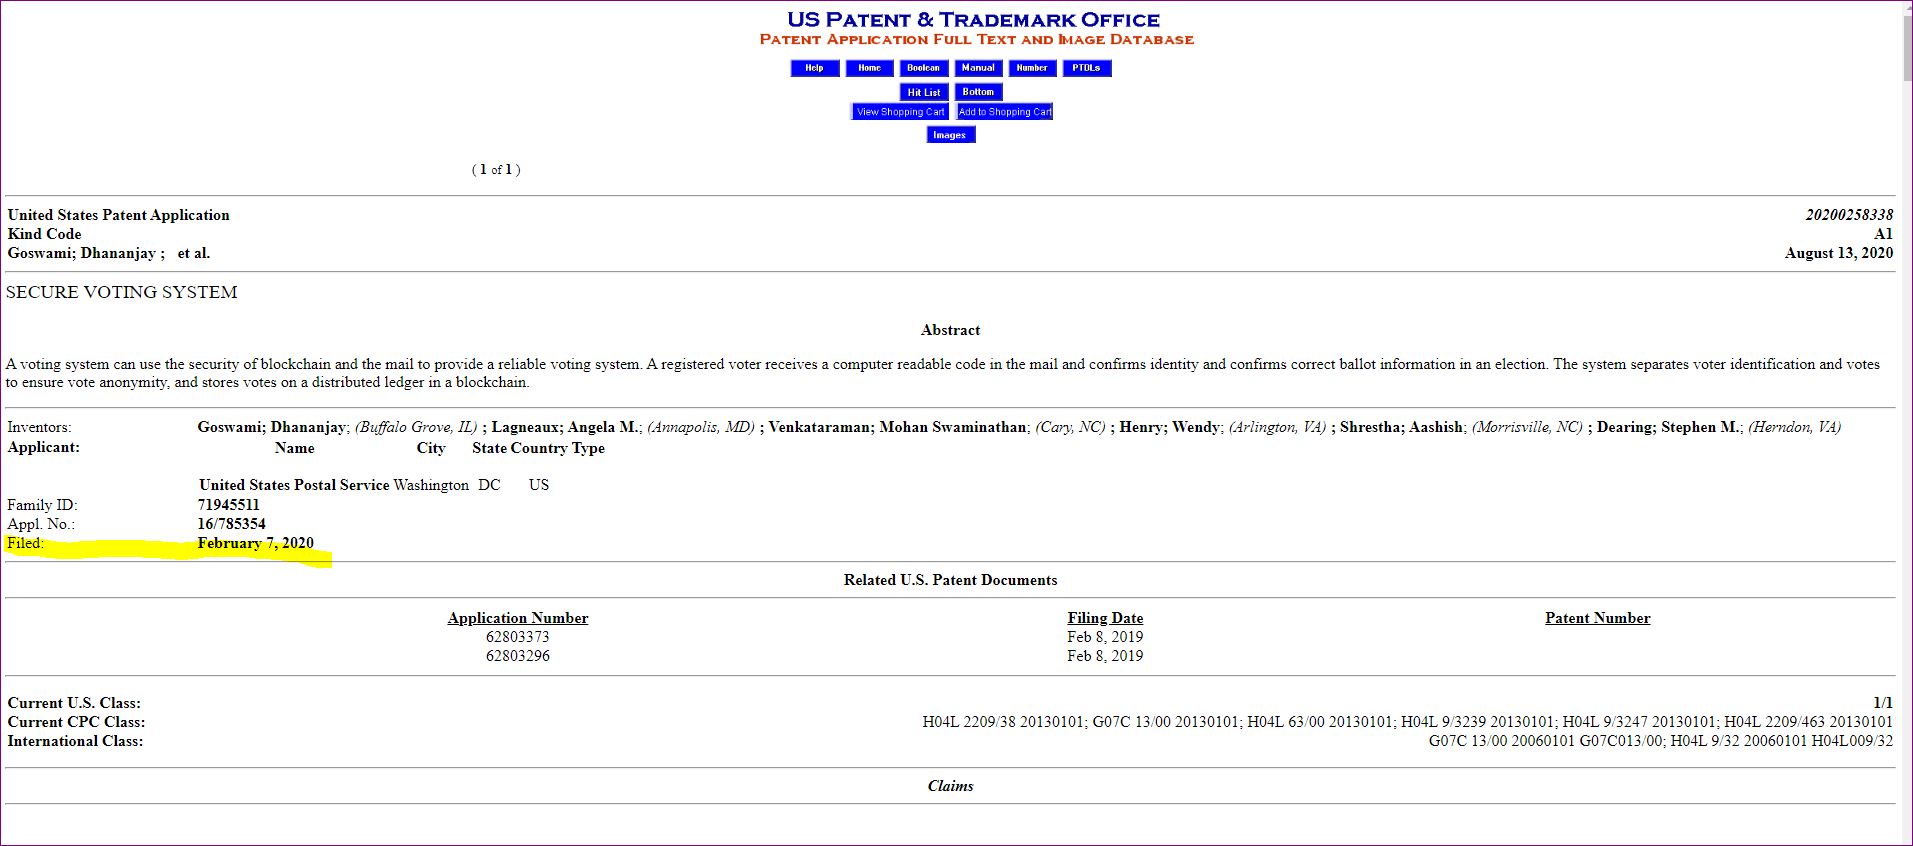Click application number 20200258338

(1849, 215)
